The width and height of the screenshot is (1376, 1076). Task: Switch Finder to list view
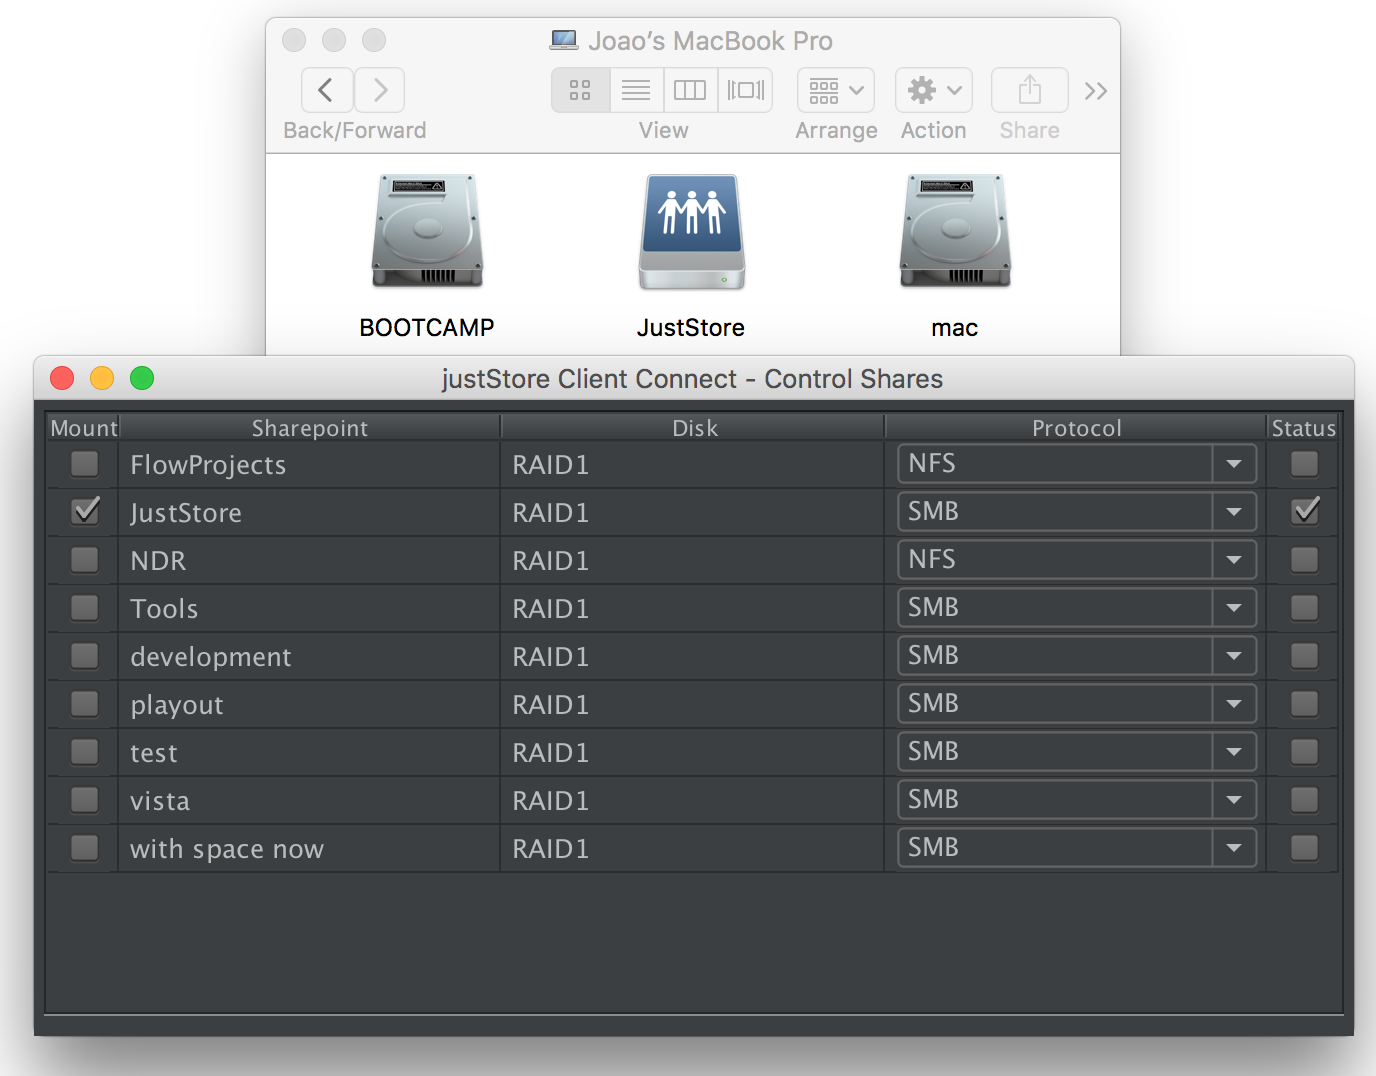(636, 90)
